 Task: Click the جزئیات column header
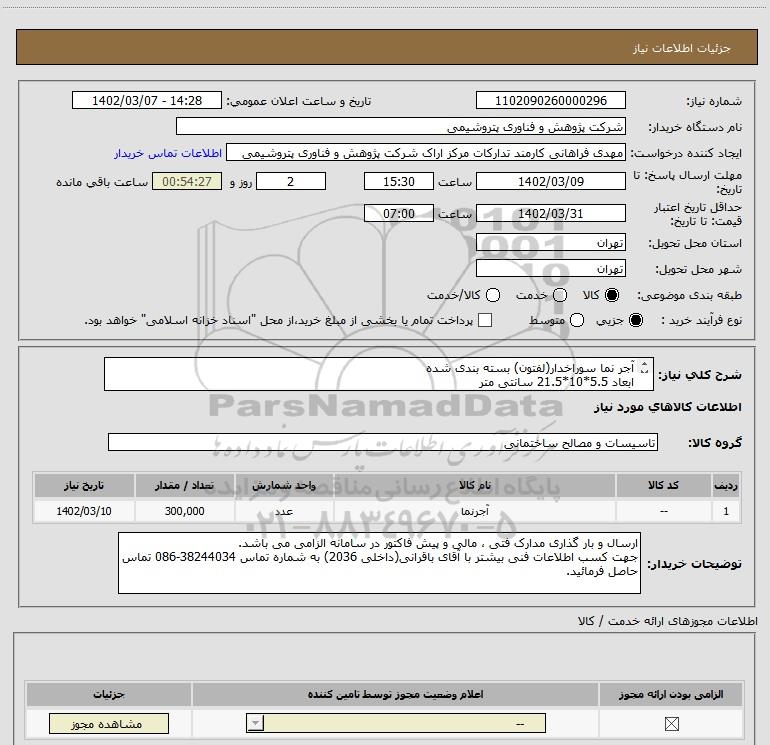[x=109, y=694]
